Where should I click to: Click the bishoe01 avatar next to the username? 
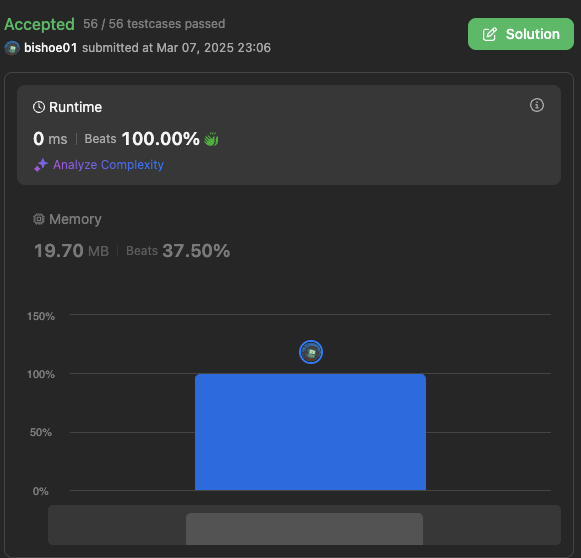(x=12, y=48)
